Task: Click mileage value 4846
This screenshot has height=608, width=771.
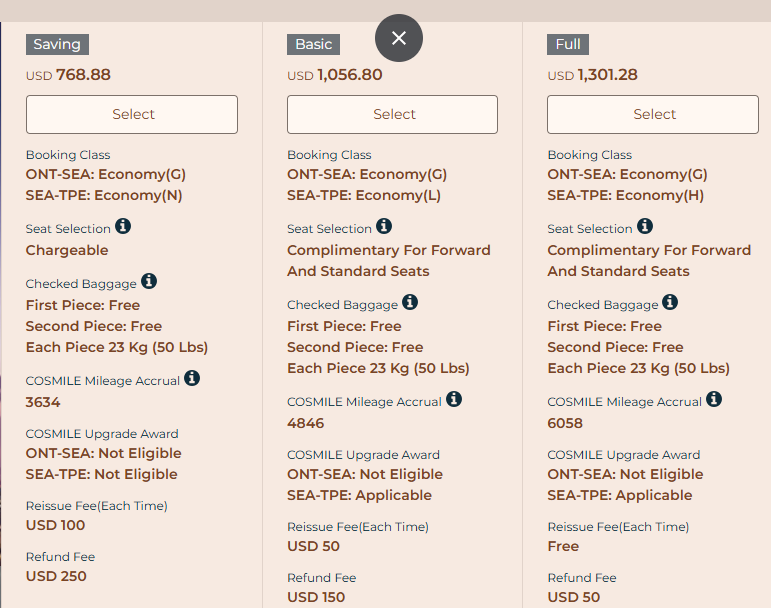Action: (305, 423)
